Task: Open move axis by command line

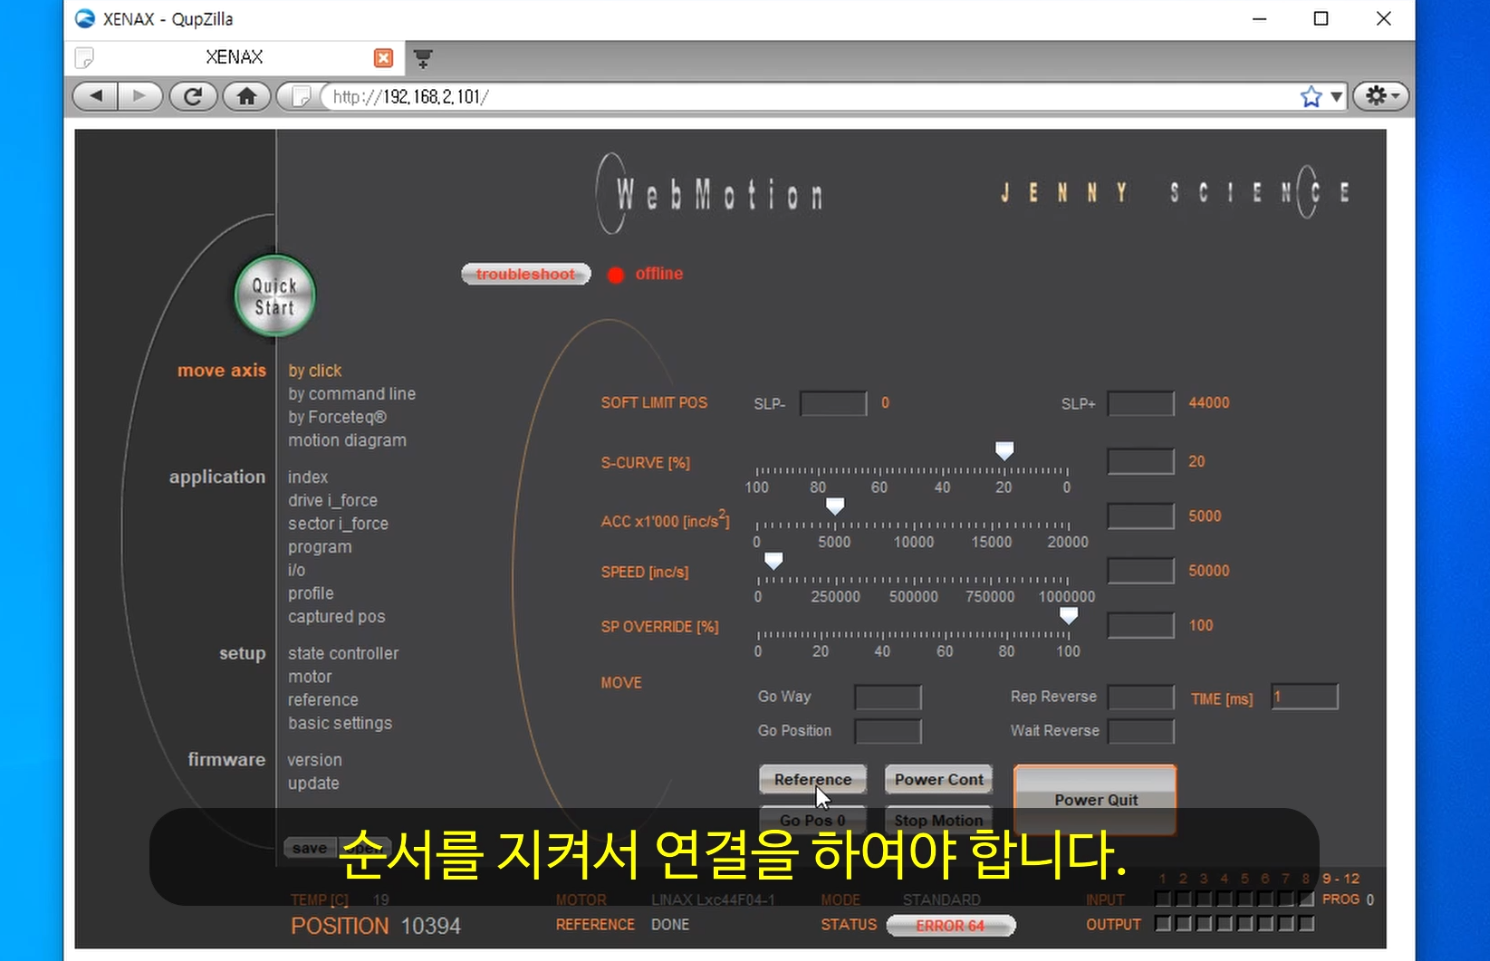Action: coord(352,394)
